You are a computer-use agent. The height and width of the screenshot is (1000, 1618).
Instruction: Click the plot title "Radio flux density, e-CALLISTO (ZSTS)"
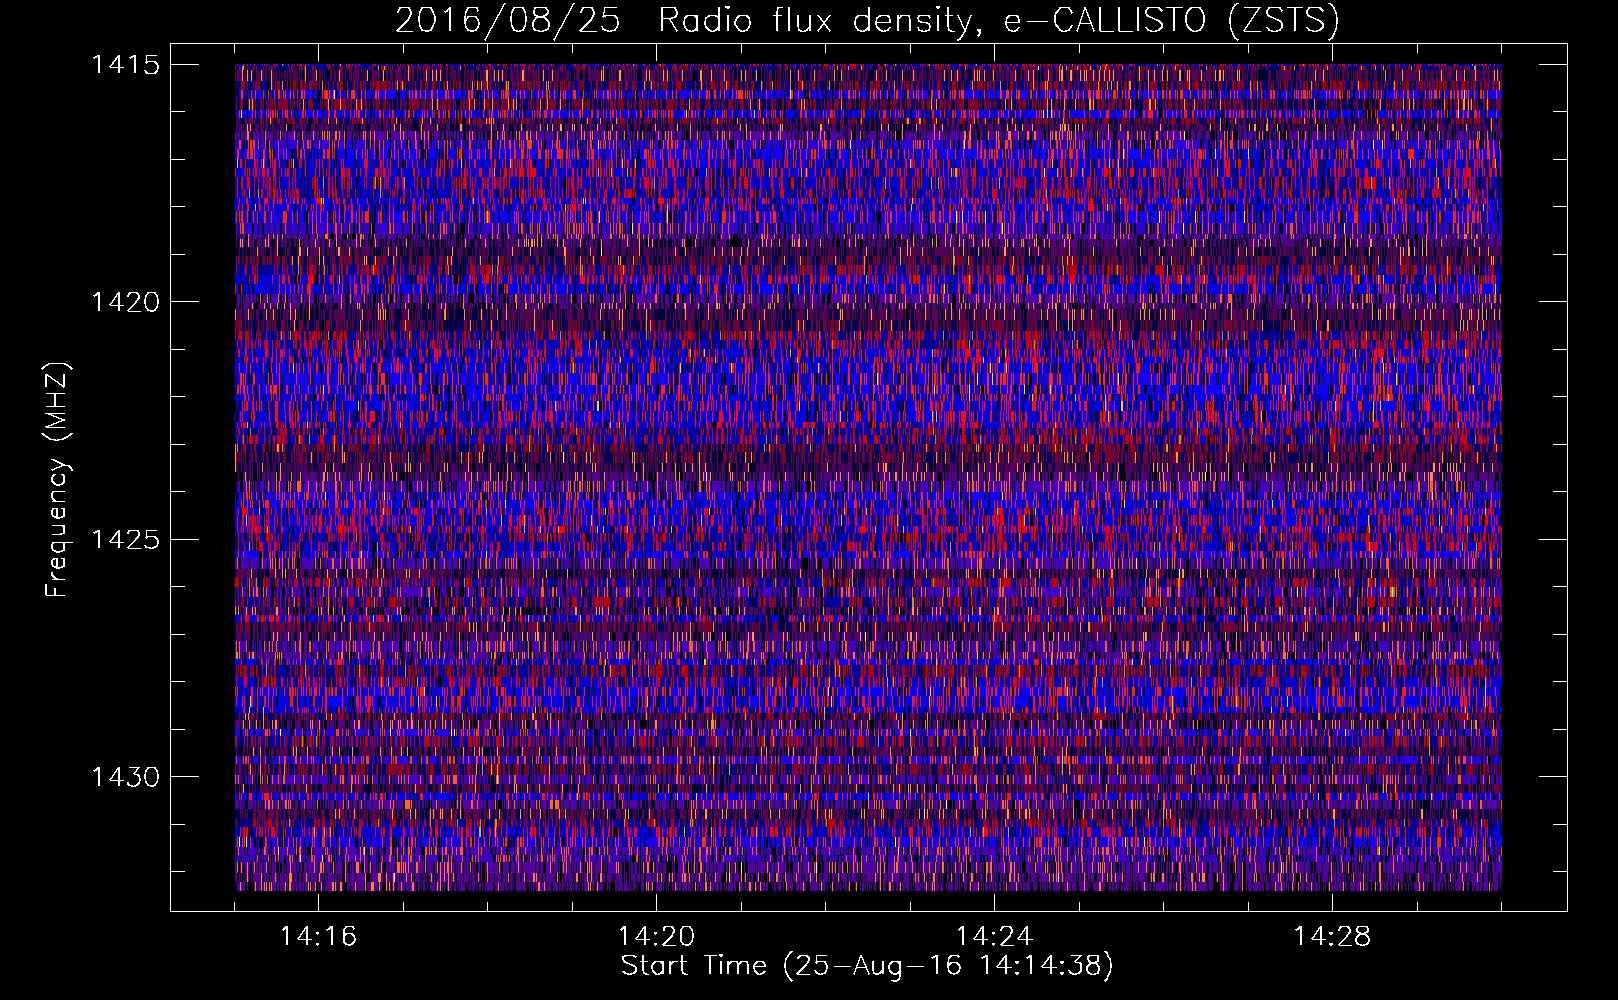(x=998, y=21)
